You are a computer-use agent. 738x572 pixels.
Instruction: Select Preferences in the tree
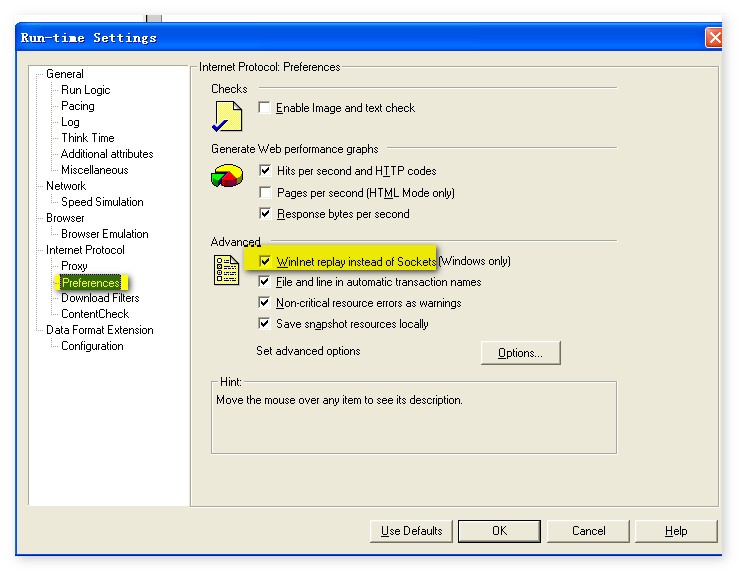click(x=91, y=282)
